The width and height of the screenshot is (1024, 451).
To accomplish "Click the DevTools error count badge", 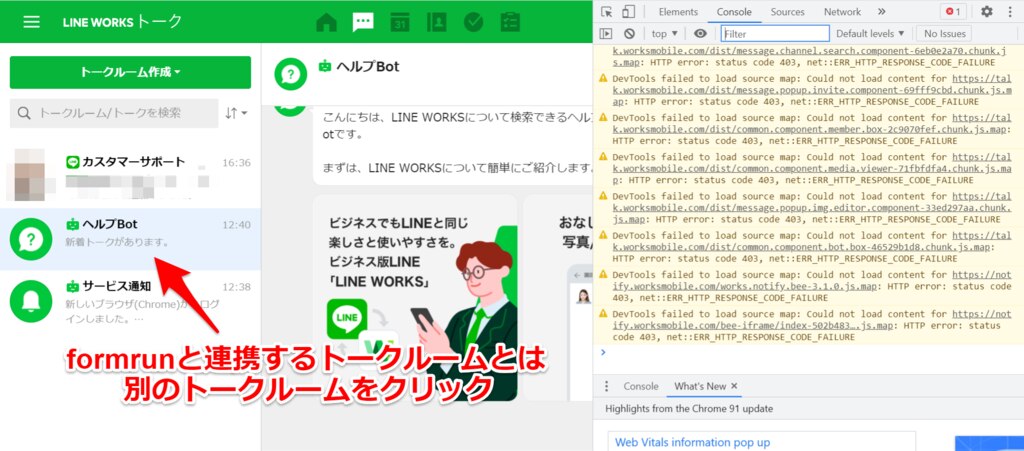I will coord(953,12).
